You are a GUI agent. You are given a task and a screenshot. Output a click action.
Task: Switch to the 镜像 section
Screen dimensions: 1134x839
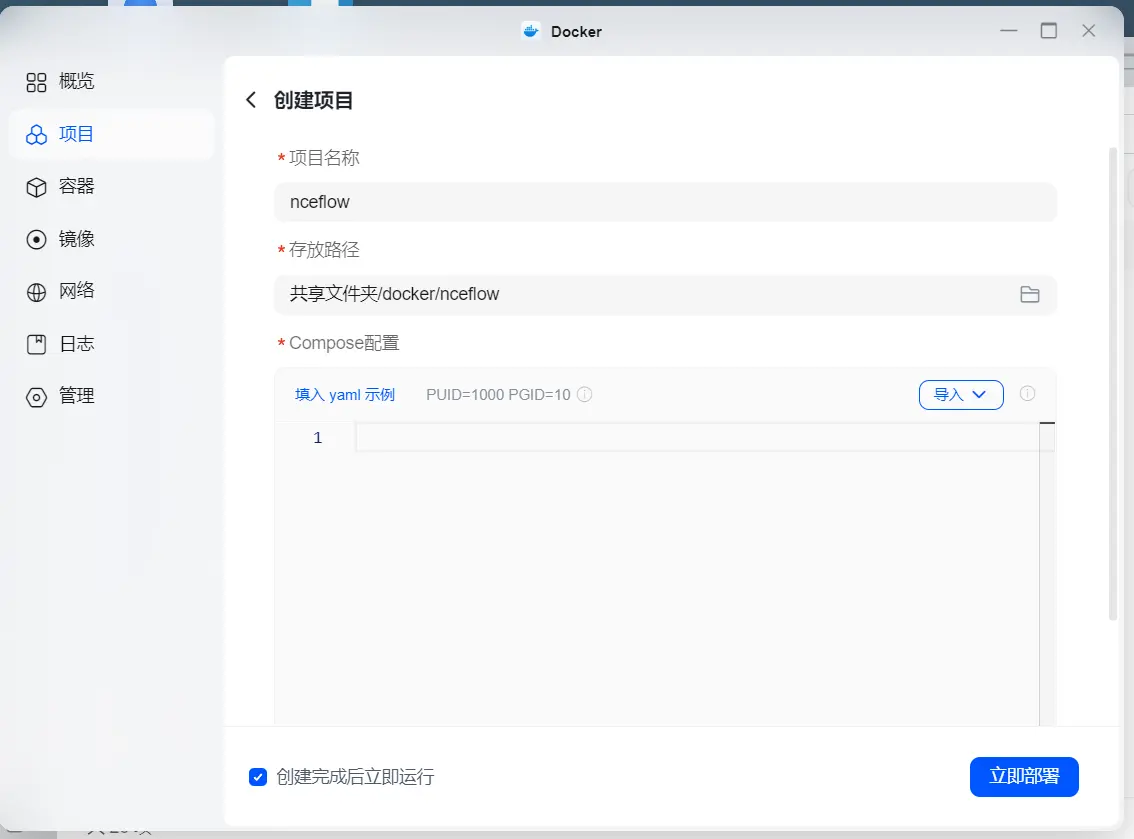tap(111, 239)
